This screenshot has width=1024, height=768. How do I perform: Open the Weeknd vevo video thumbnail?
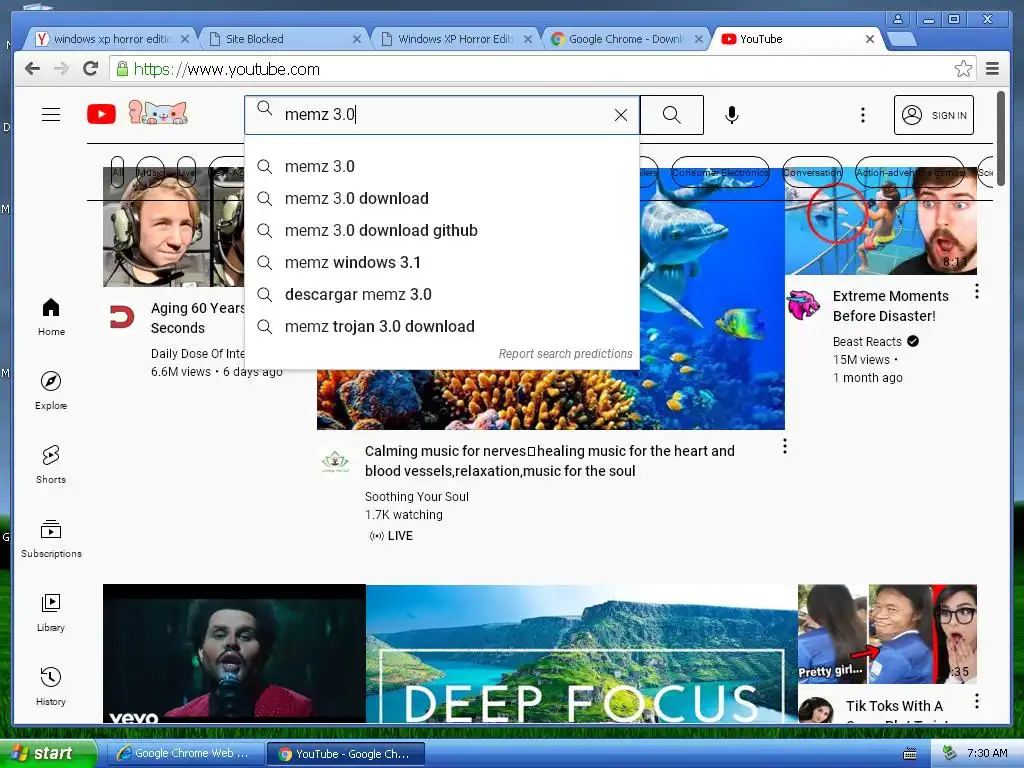point(234,653)
